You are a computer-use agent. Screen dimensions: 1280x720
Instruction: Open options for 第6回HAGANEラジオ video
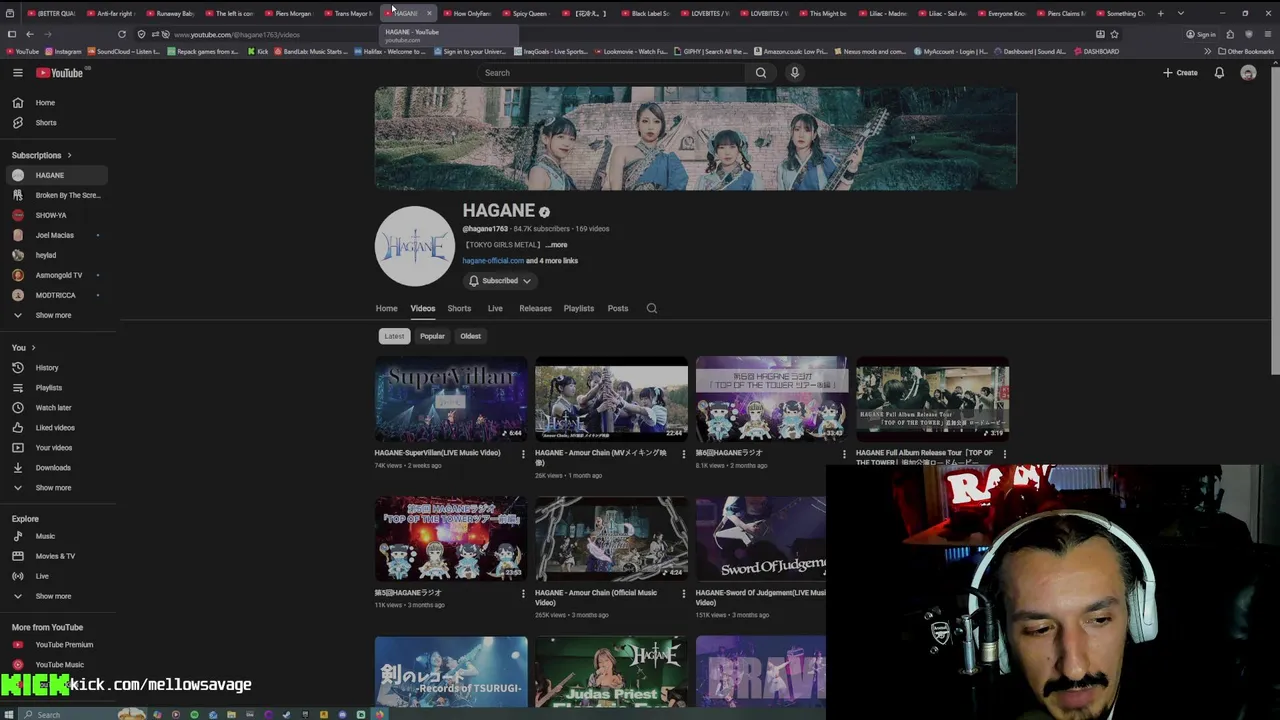[844, 453]
